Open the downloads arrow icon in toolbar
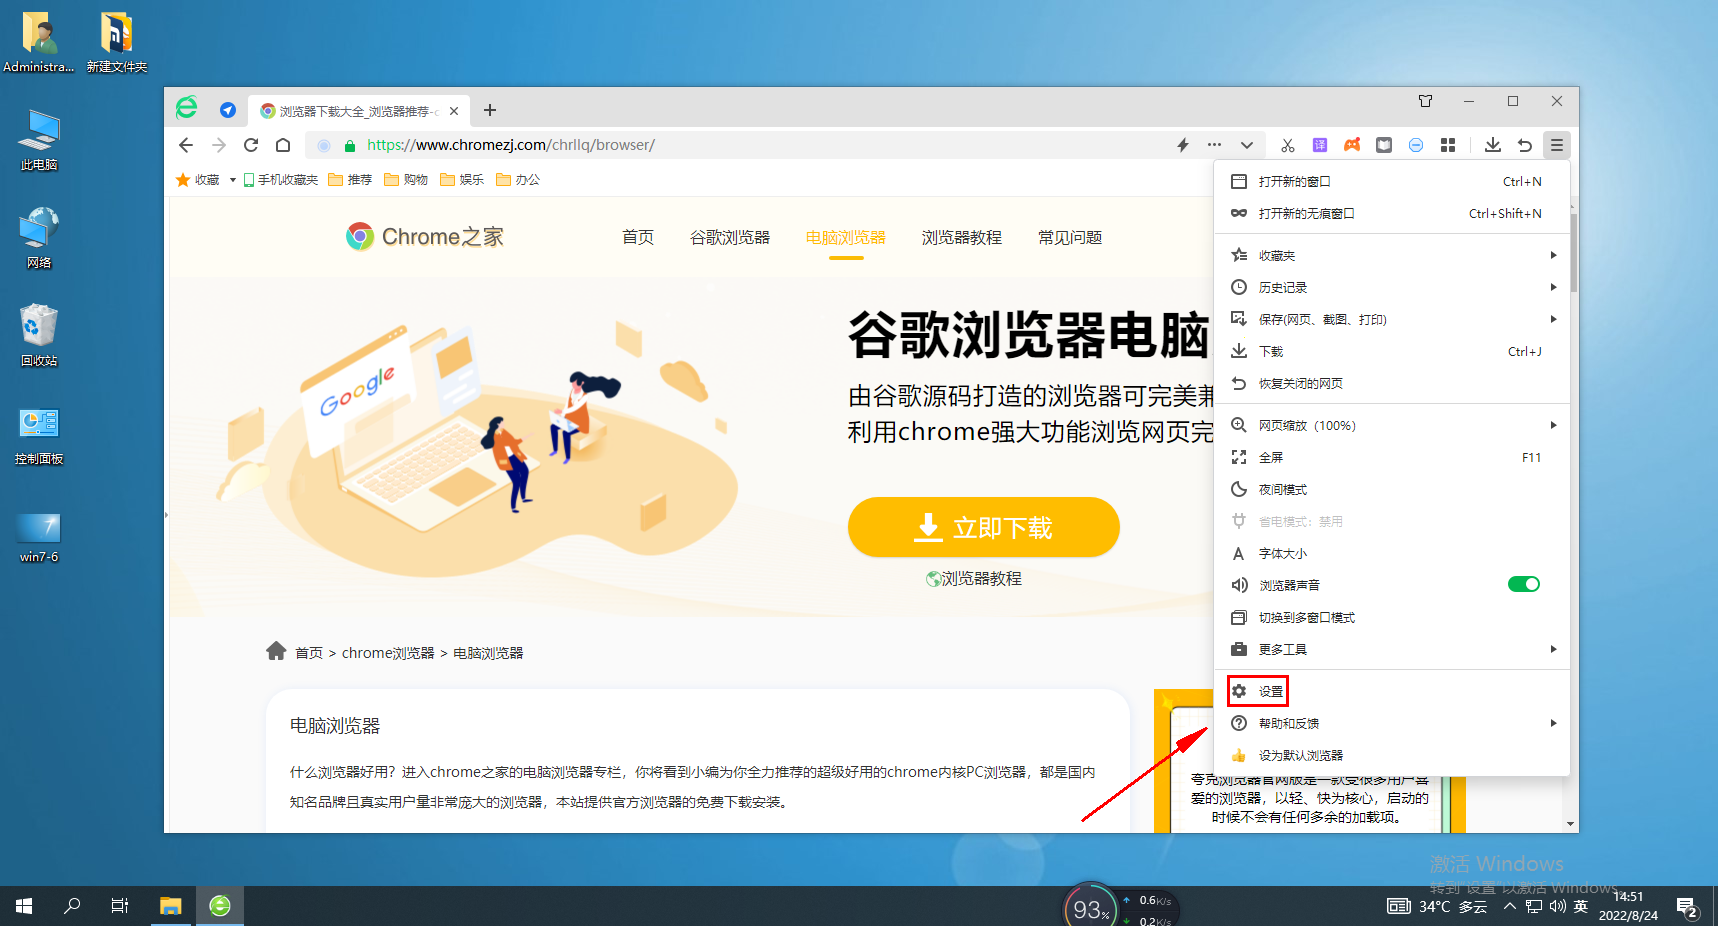The height and width of the screenshot is (926, 1718). [1493, 145]
